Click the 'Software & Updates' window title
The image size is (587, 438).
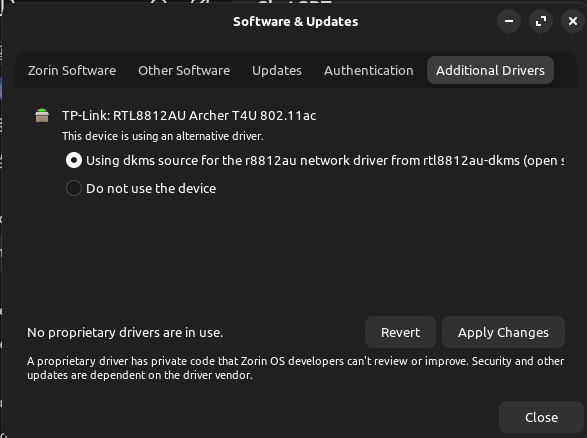295,22
